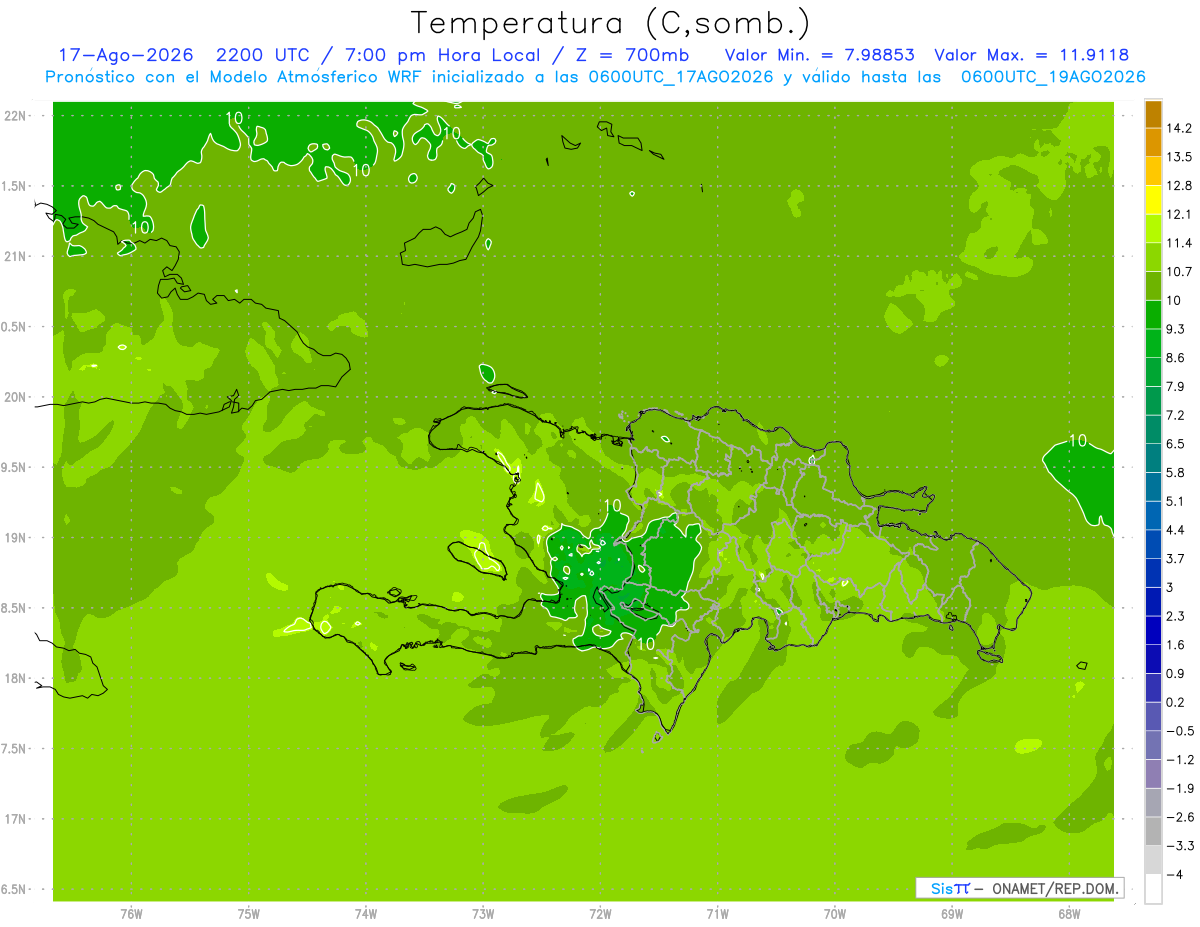The height and width of the screenshot is (927, 1200).
Task: Click the "14.2" colorbar value
Action: tap(1179, 128)
